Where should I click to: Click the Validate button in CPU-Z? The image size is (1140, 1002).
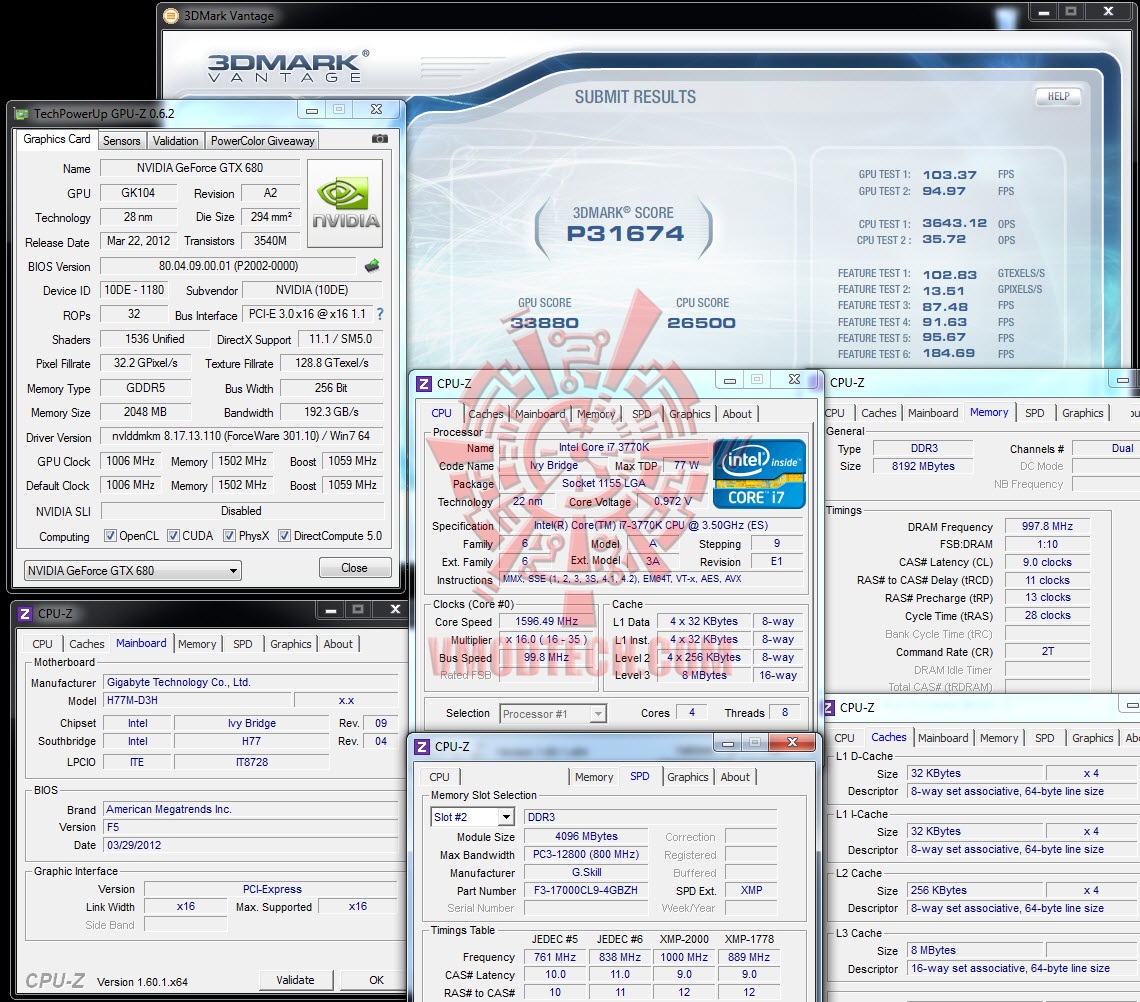pos(295,980)
